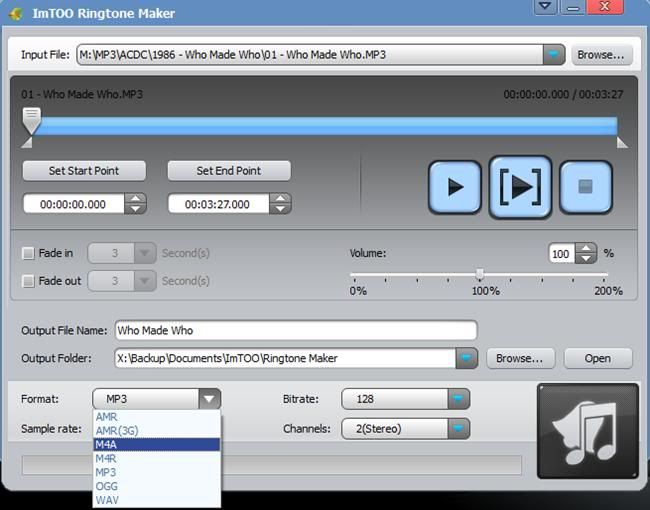Select WAV from the format list
650x510 pixels.
click(x=157, y=500)
